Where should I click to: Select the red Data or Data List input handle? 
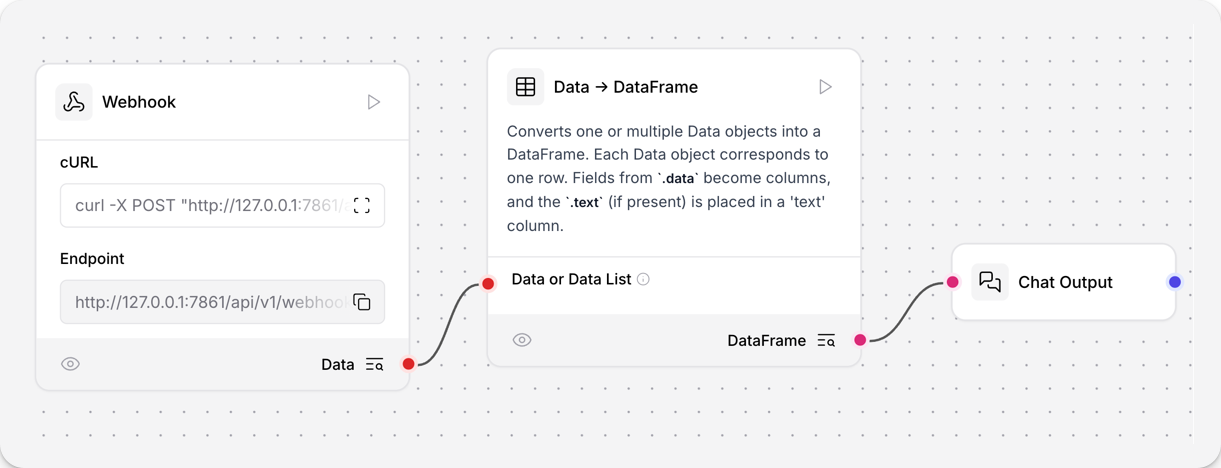[488, 284]
